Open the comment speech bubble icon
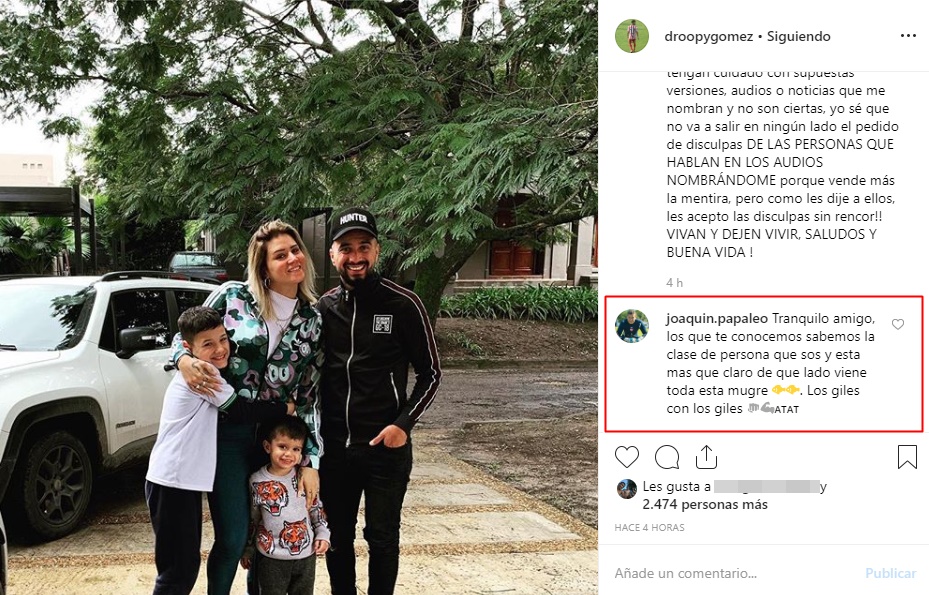 pos(667,457)
